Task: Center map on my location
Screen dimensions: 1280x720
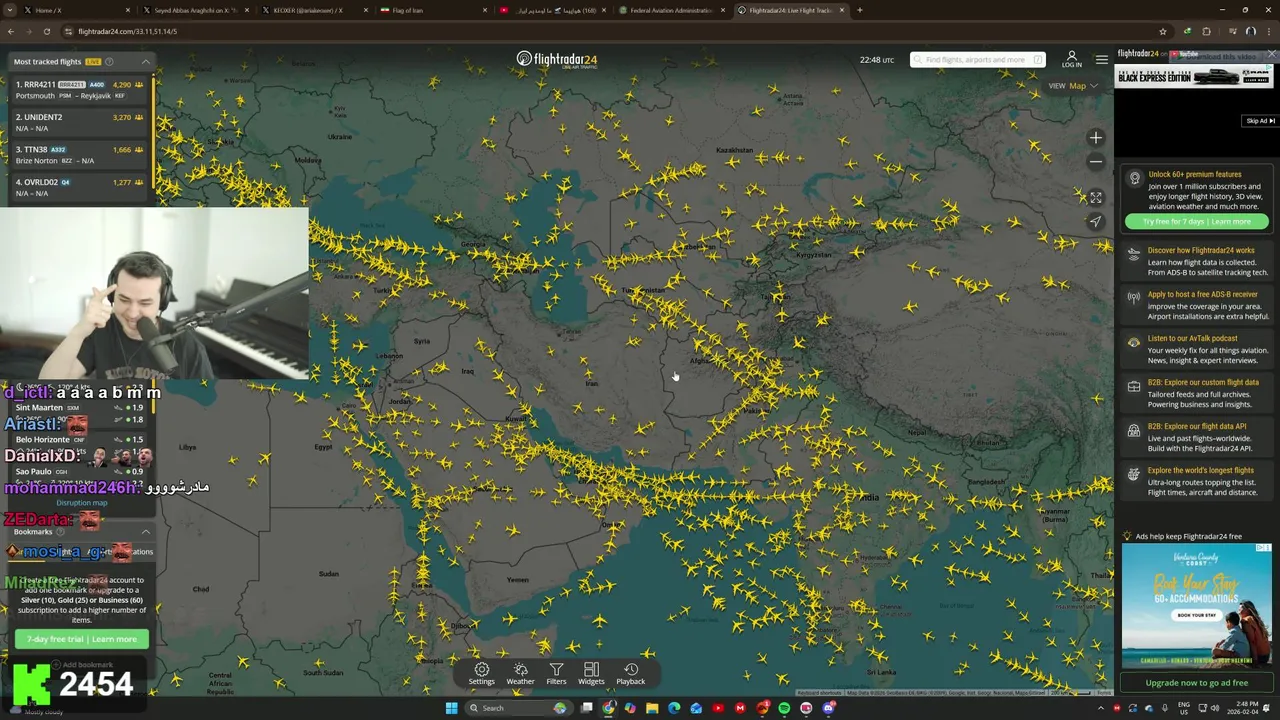Action: click(1096, 221)
